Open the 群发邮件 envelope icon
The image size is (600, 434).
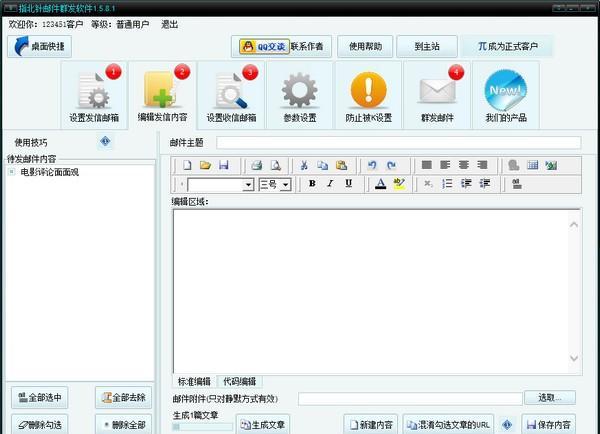point(437,95)
